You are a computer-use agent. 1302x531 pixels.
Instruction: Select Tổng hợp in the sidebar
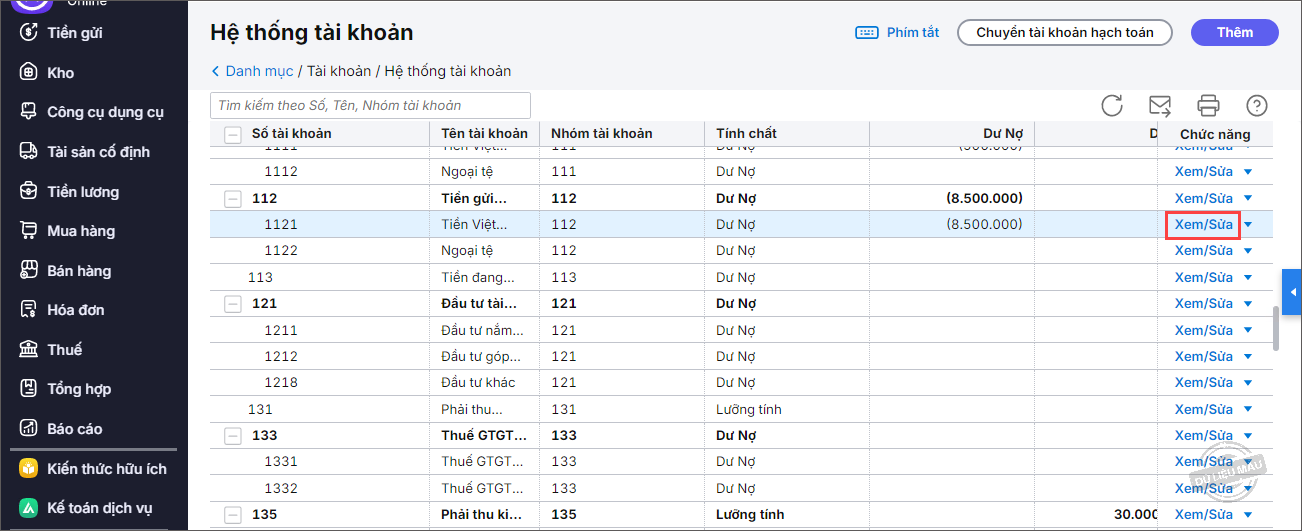click(x=78, y=389)
